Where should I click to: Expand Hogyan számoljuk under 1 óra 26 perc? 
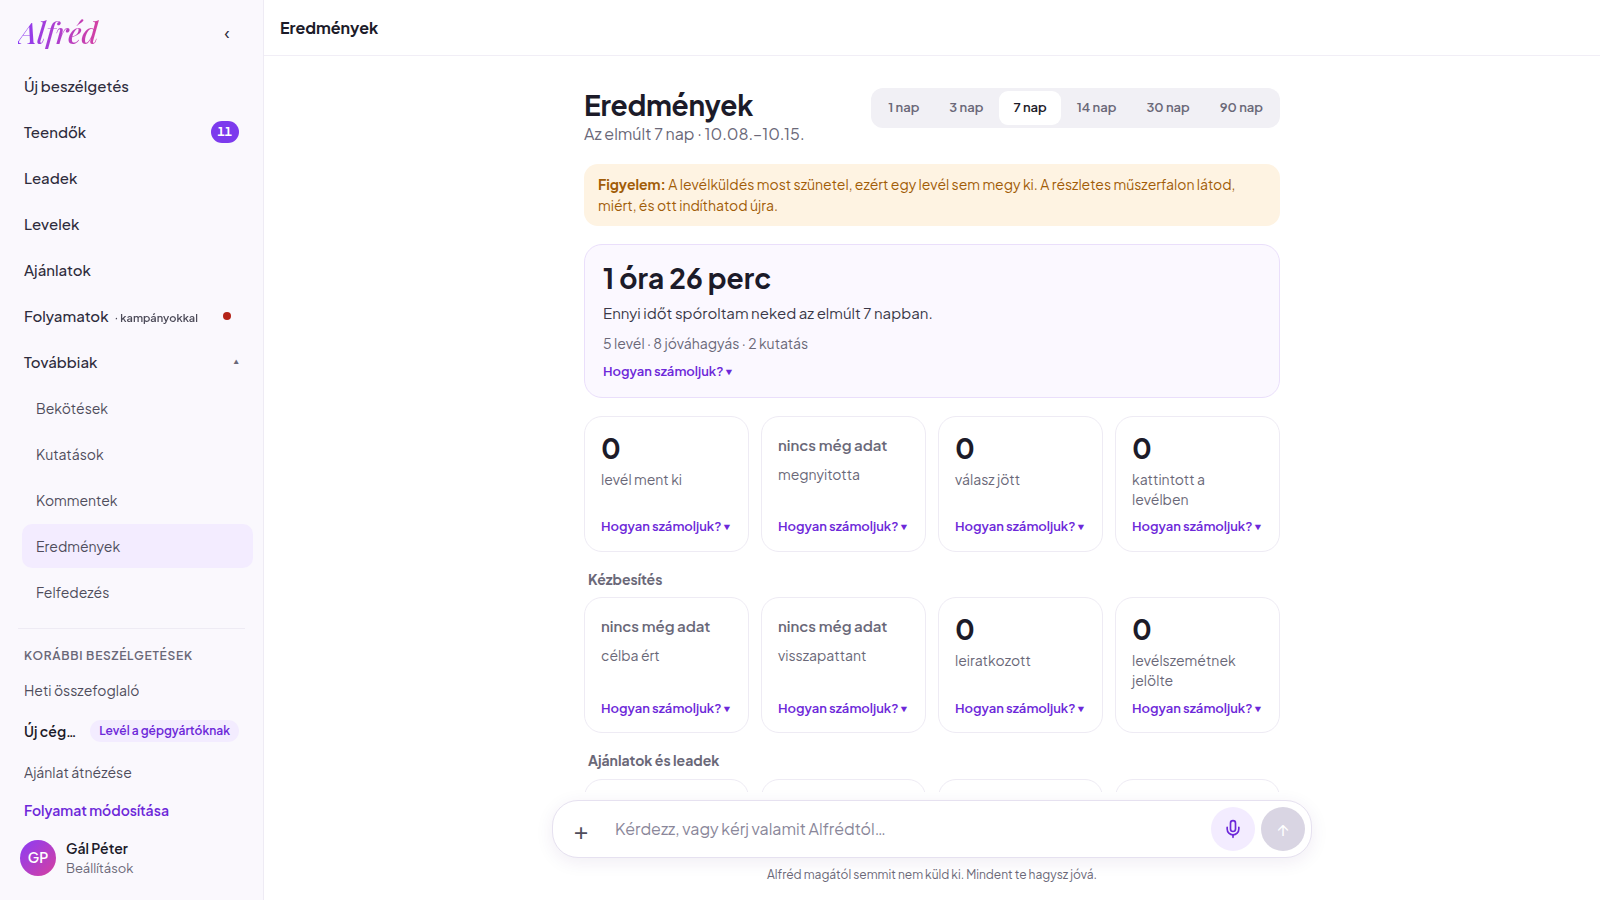(x=667, y=372)
